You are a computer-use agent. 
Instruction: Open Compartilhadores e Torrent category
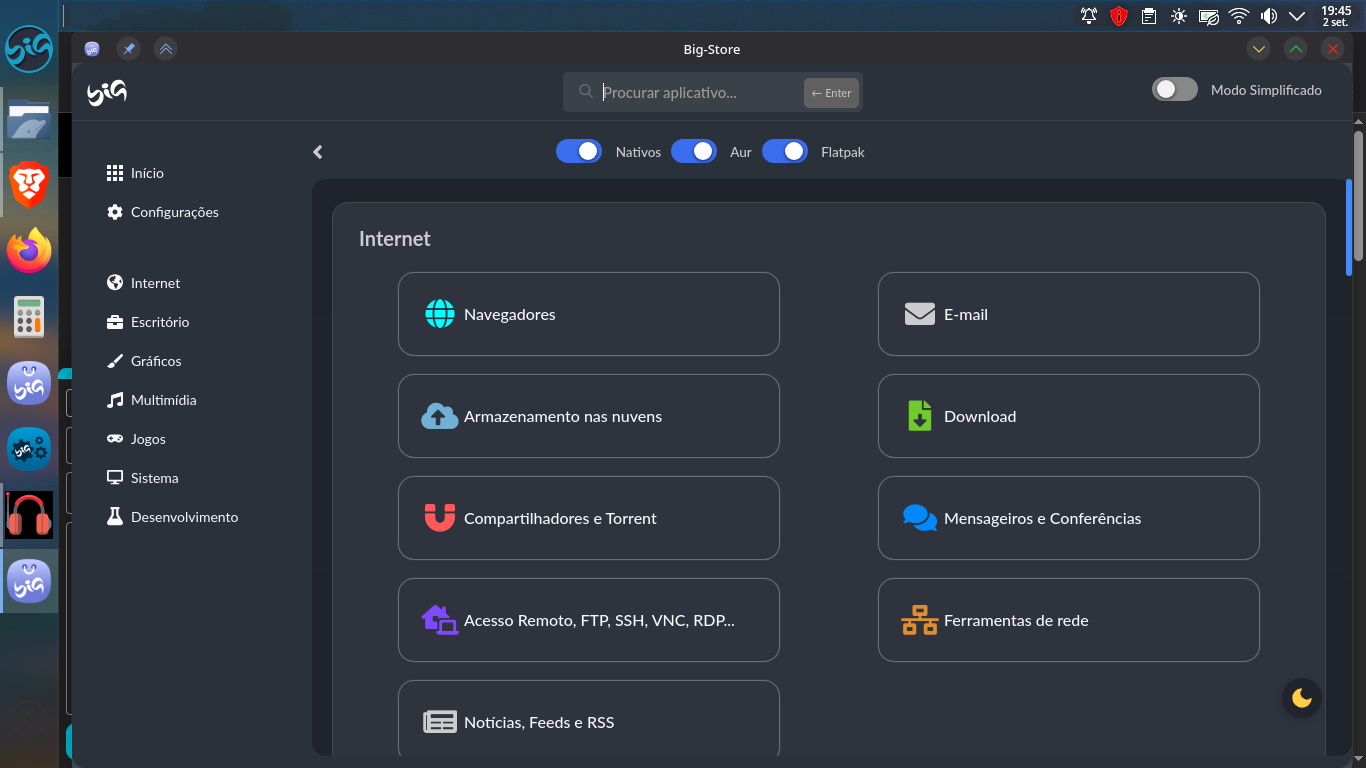pyautogui.click(x=588, y=518)
